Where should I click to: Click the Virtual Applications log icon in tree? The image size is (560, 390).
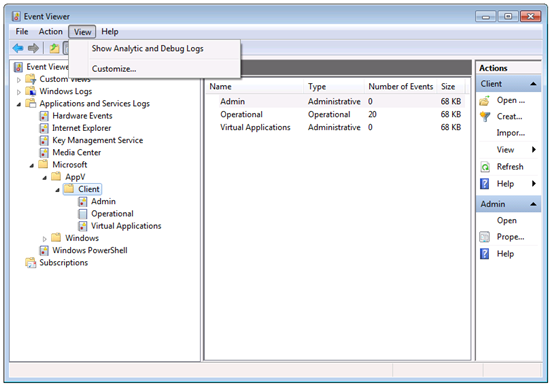tap(82, 226)
